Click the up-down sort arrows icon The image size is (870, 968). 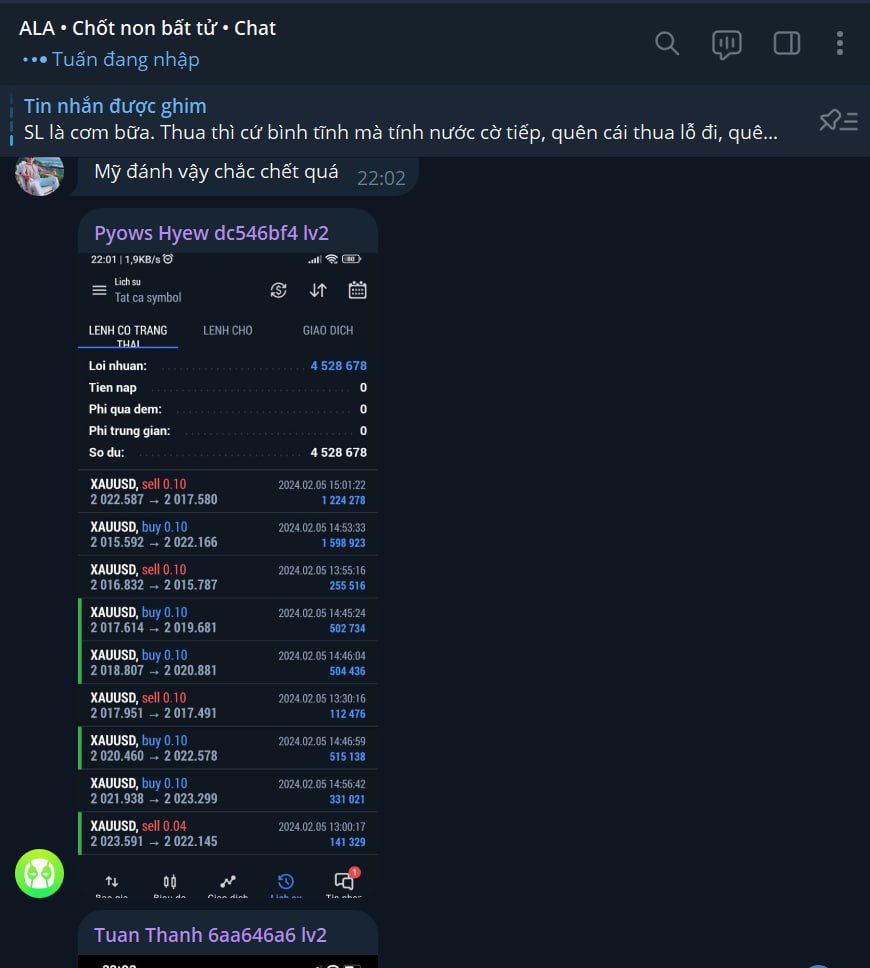tap(318, 290)
